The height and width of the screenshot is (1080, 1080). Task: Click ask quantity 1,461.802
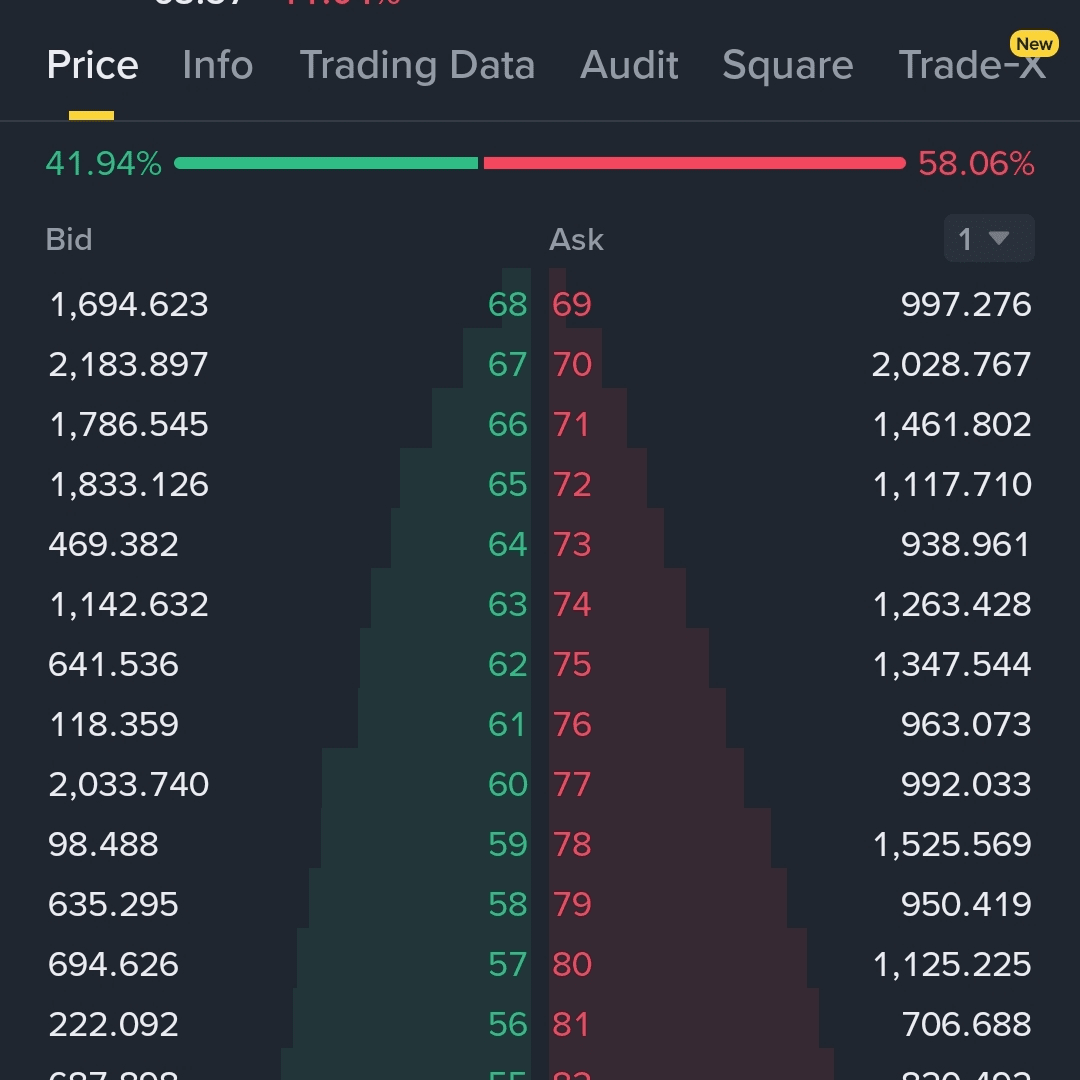pyautogui.click(x=951, y=424)
